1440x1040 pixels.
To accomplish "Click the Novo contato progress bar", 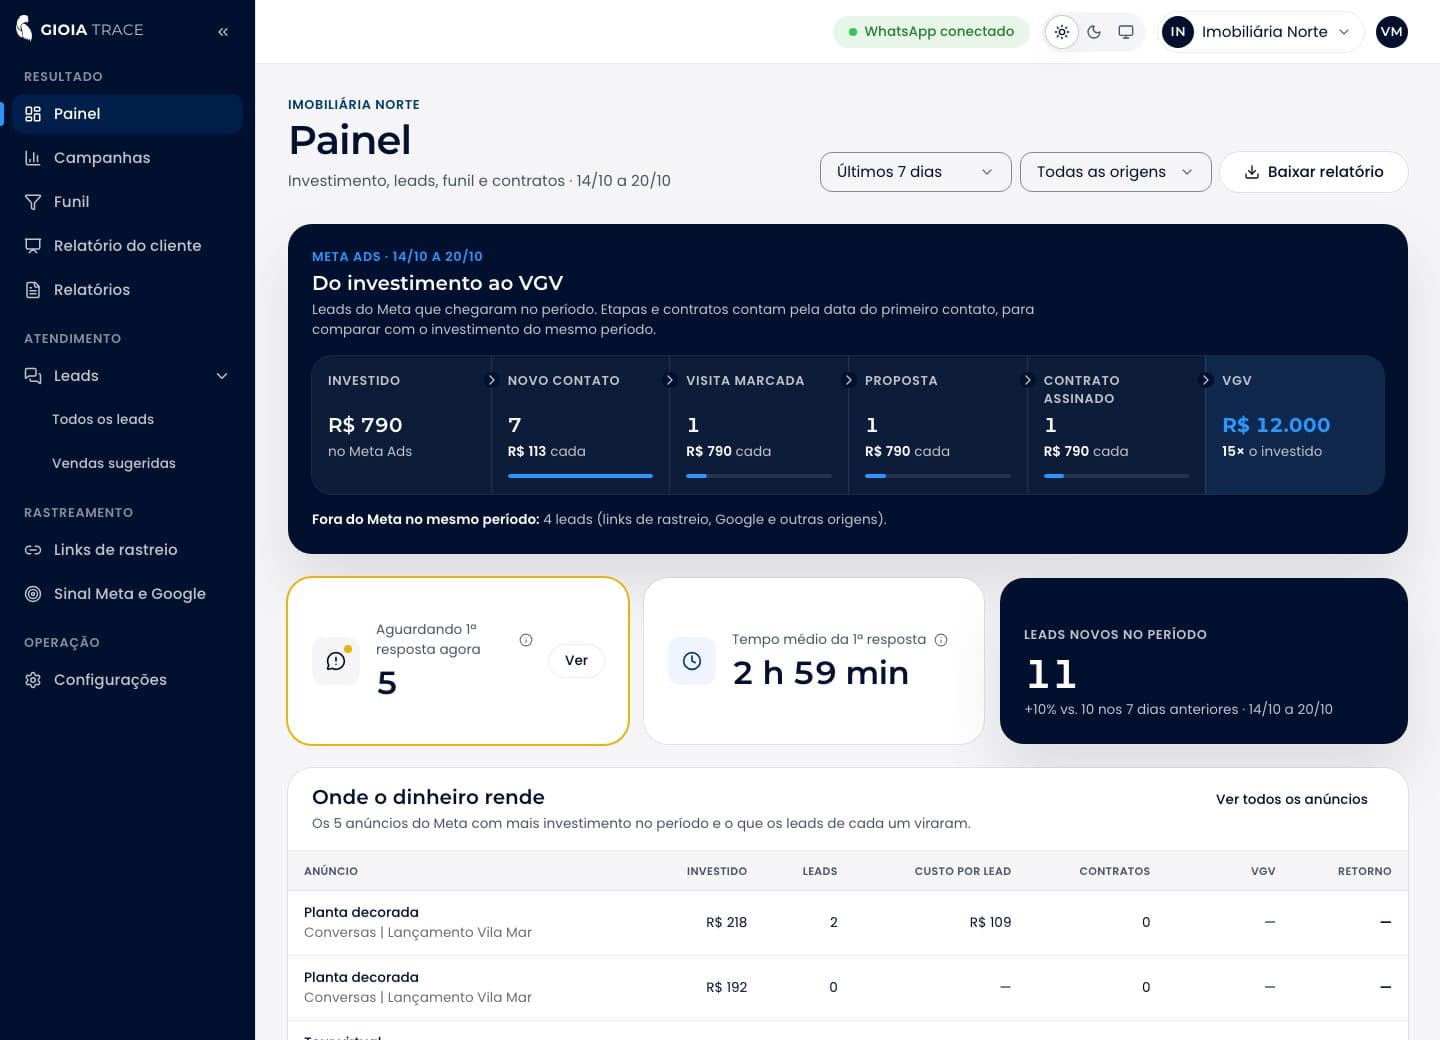I will 580,476.
